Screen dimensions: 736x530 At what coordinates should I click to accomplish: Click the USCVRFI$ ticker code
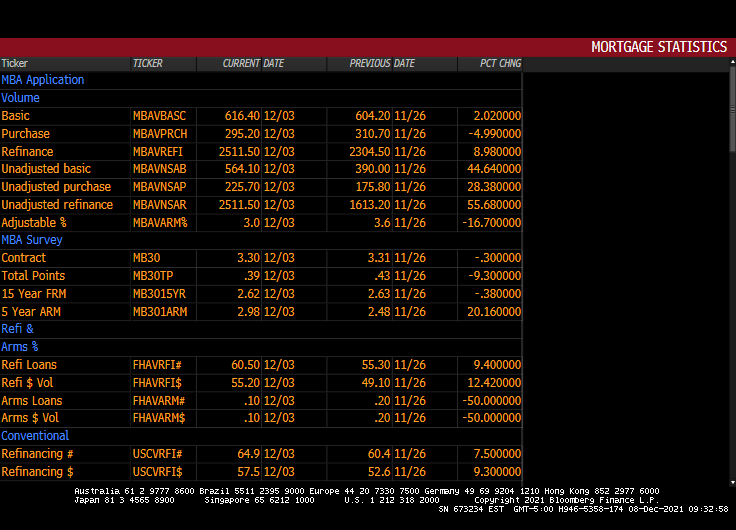pos(158,472)
